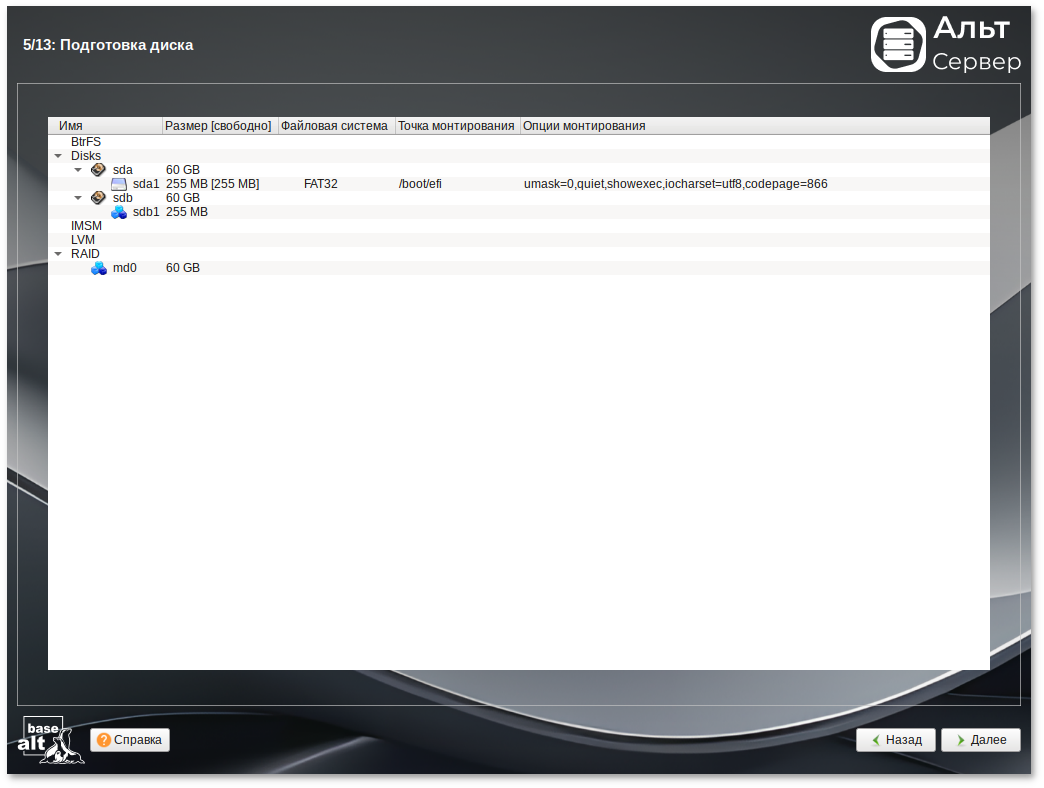1044x788 pixels.
Task: Click the sdb1 RAID member icon
Action: pos(119,212)
